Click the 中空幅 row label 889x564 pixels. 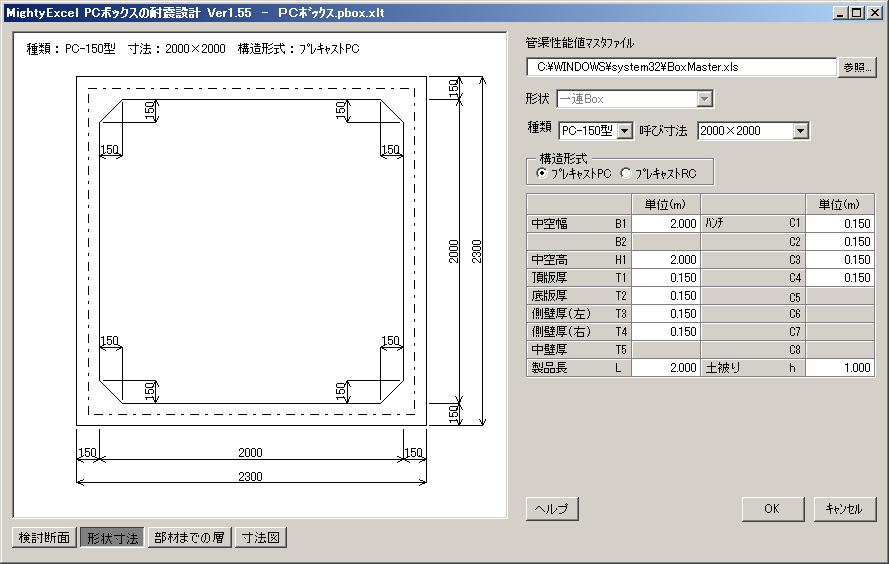(549, 224)
